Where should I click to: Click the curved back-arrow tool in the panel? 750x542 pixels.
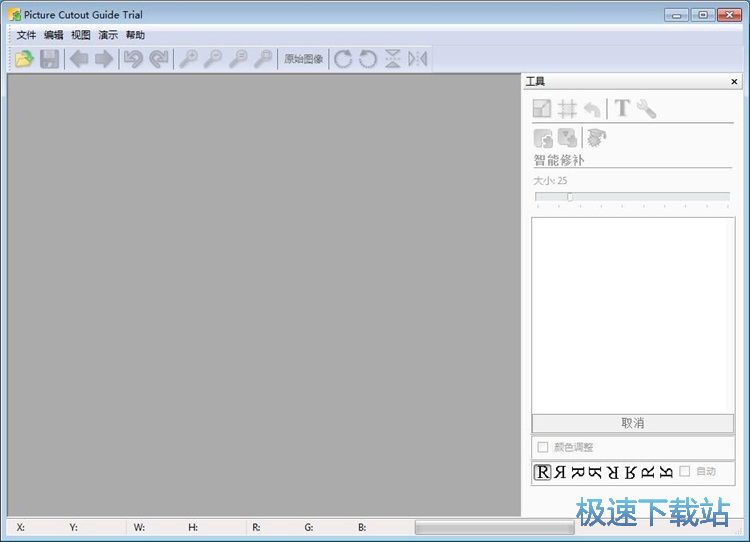(x=593, y=110)
